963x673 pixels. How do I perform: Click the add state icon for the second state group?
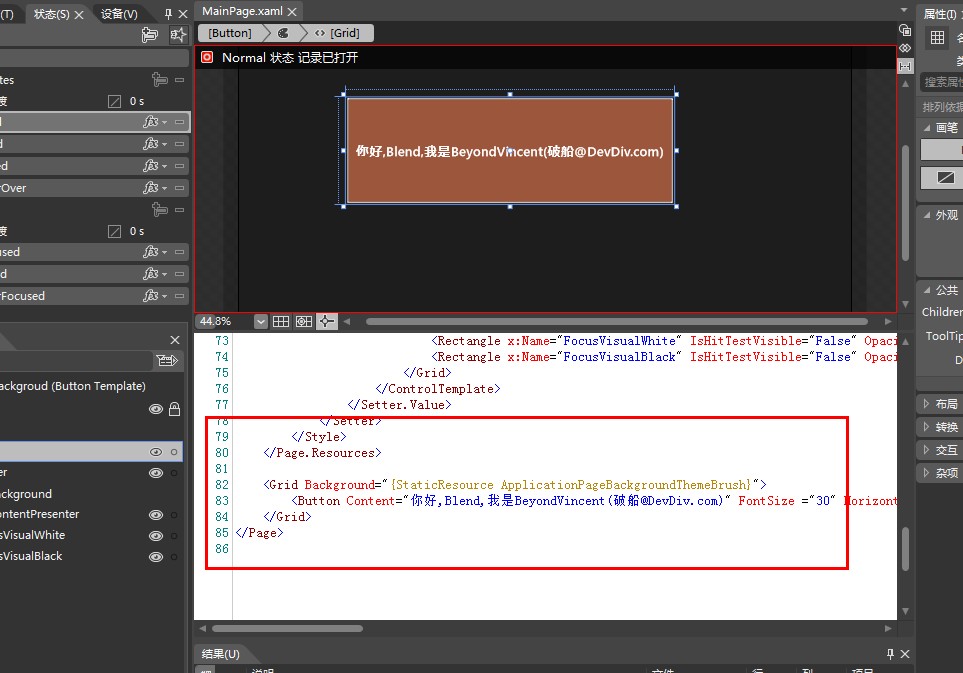tap(160, 210)
